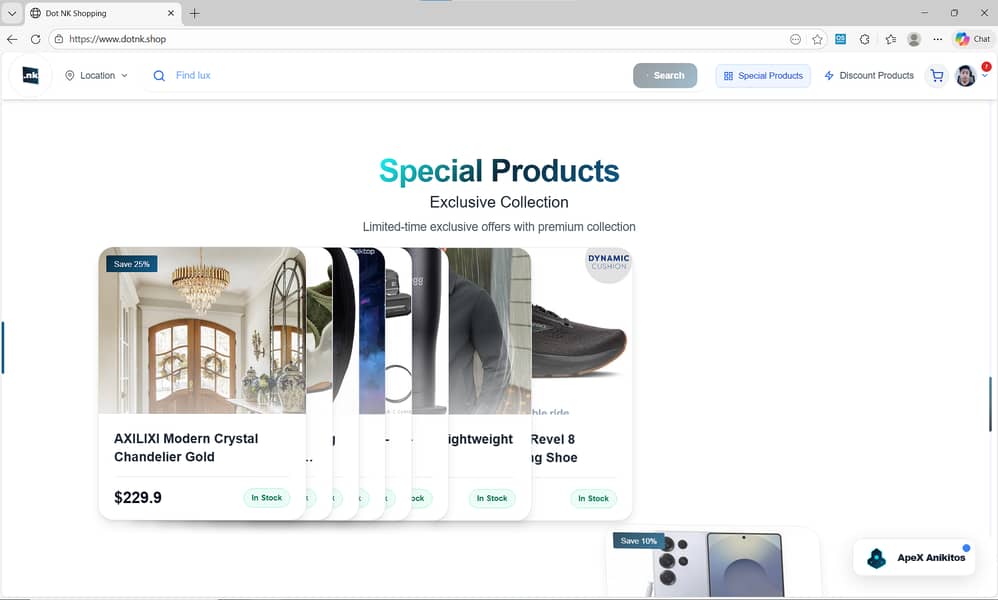Open the Copilot Chat button
The height and width of the screenshot is (600, 998).
pyautogui.click(x=973, y=39)
